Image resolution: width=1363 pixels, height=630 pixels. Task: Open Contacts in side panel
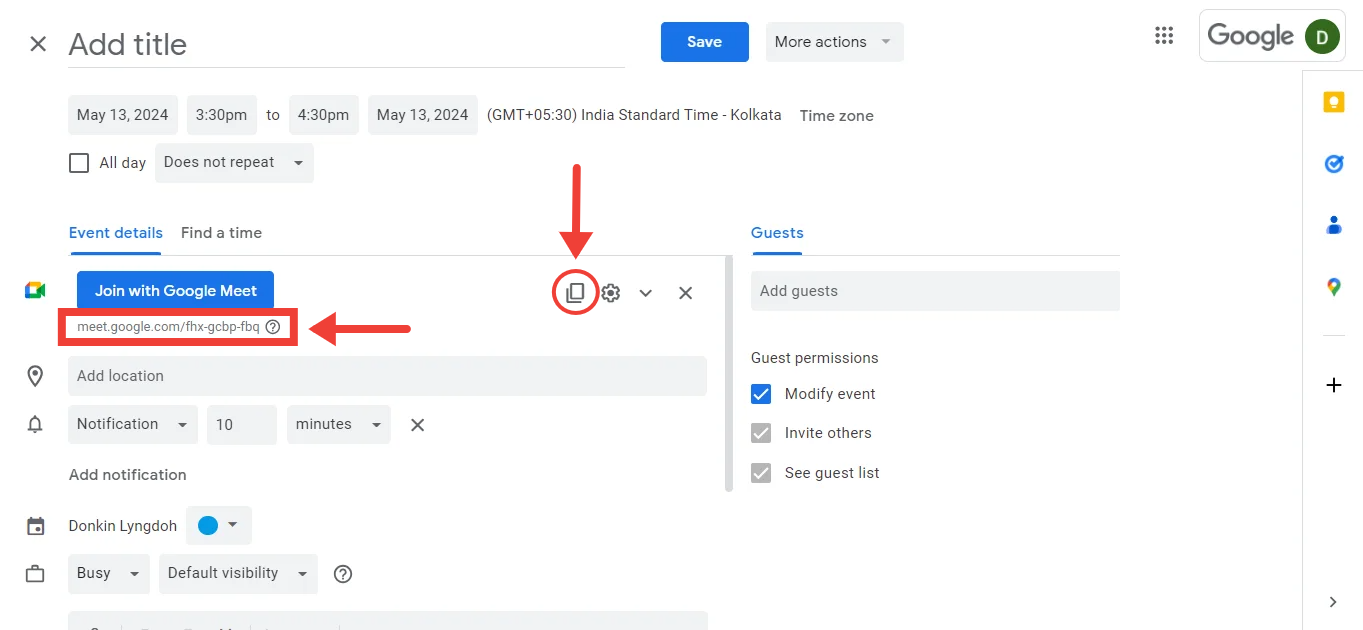point(1333,226)
